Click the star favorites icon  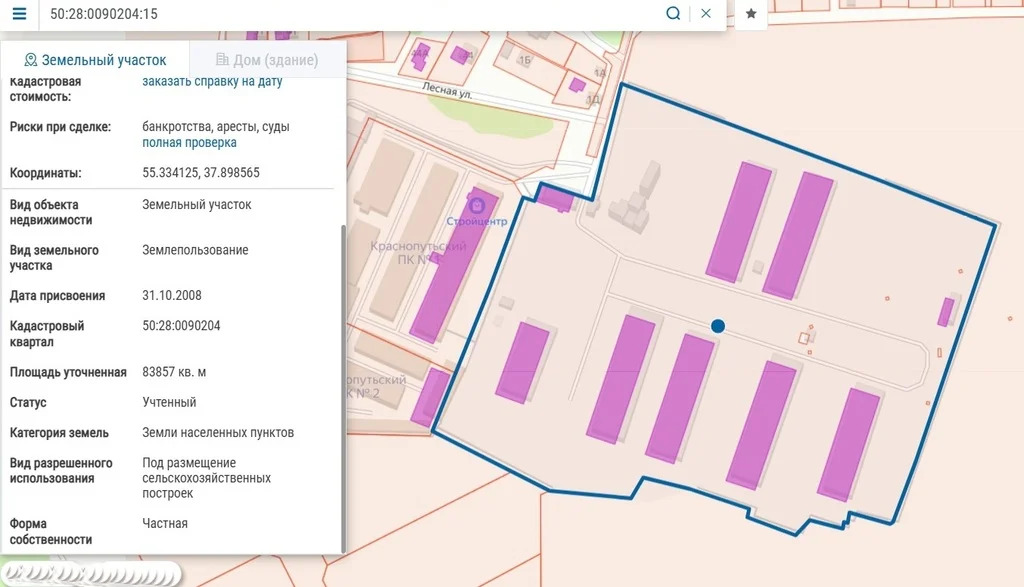point(751,14)
